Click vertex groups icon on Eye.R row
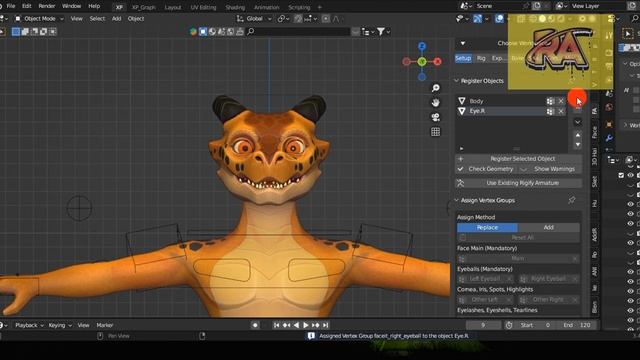Screen dimensions: 640x360 [550, 111]
